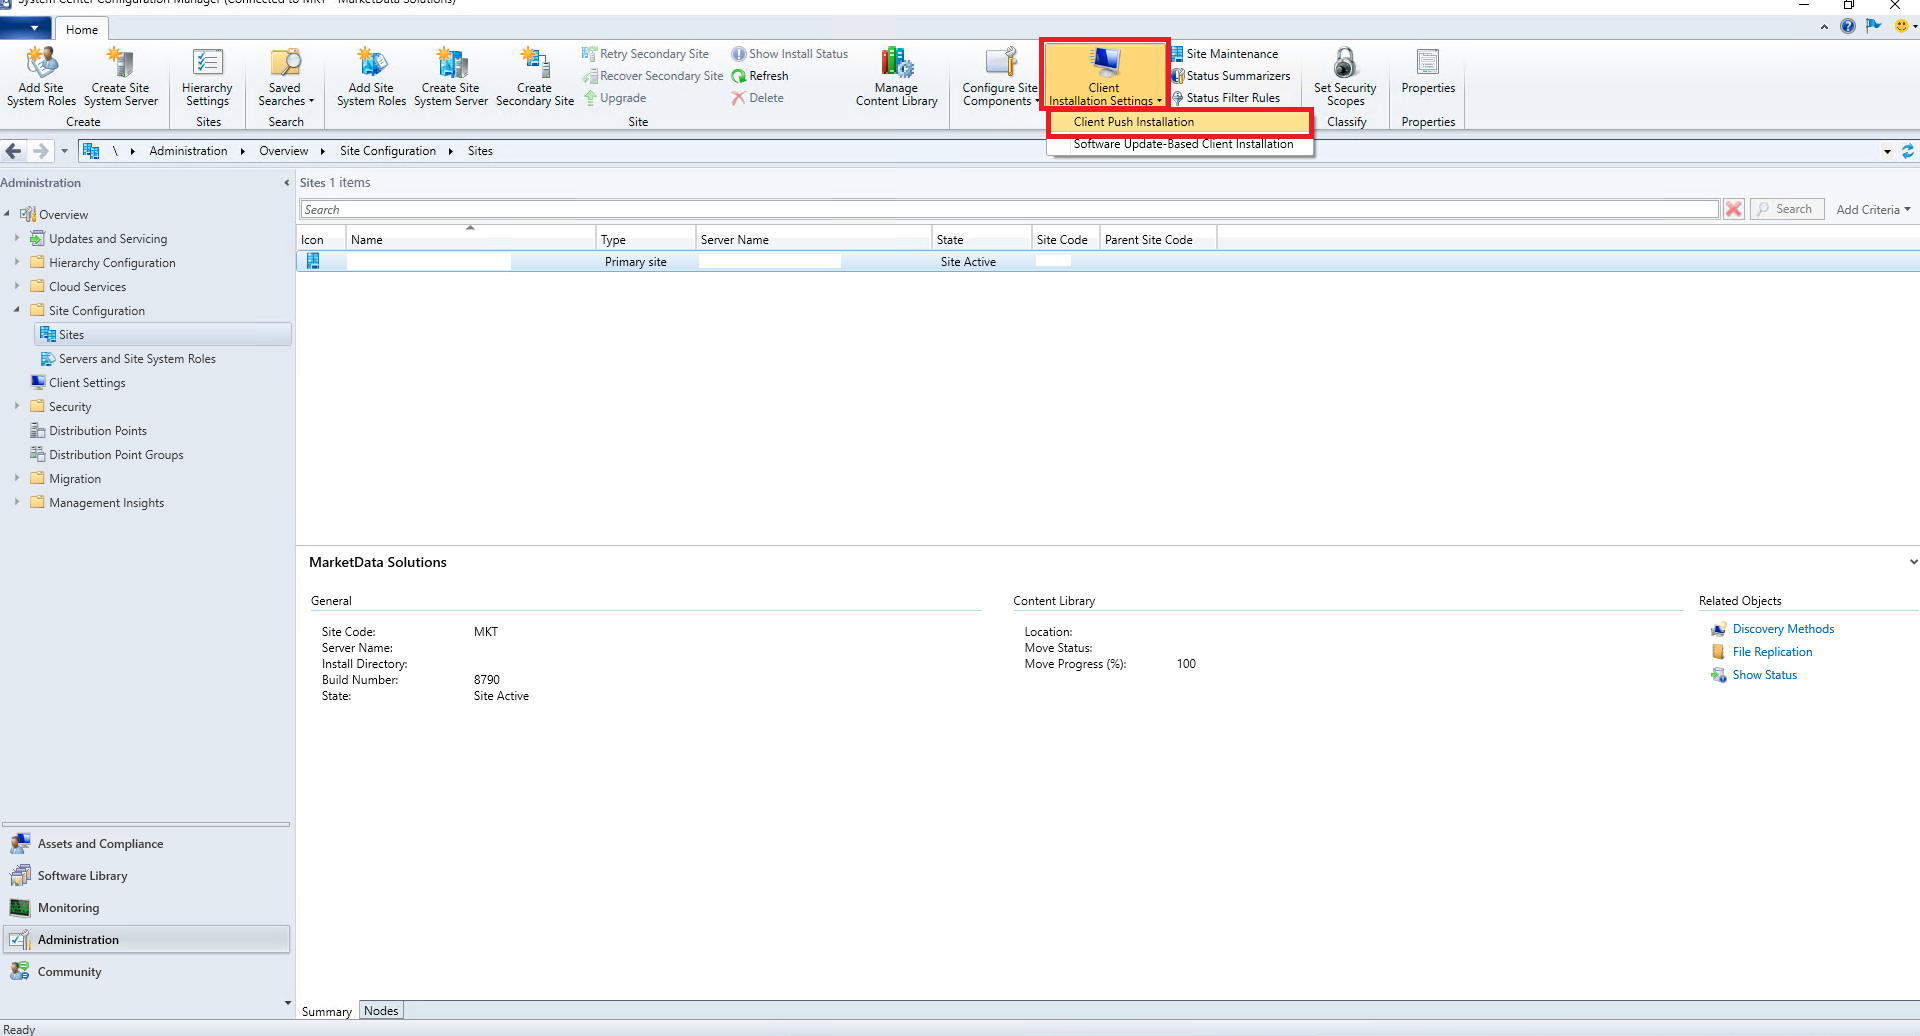Click the Forward navigation arrow

pyautogui.click(x=41, y=151)
